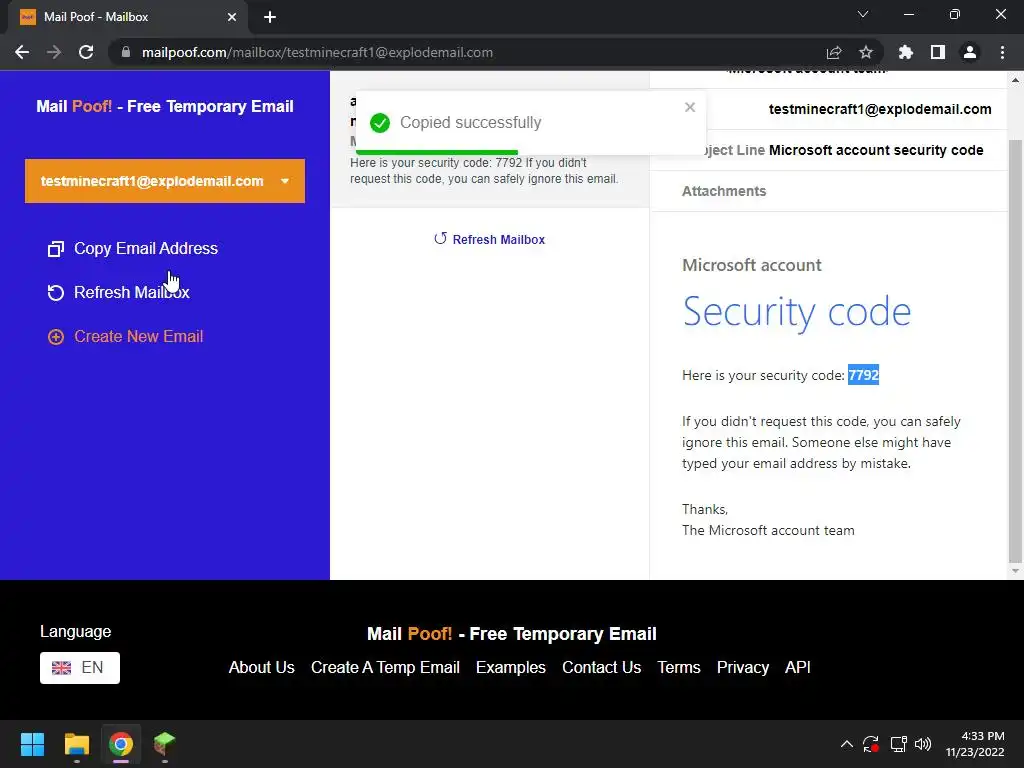Click the circular refresh icon in sidebar
This screenshot has height=768, width=1024.
56,293
